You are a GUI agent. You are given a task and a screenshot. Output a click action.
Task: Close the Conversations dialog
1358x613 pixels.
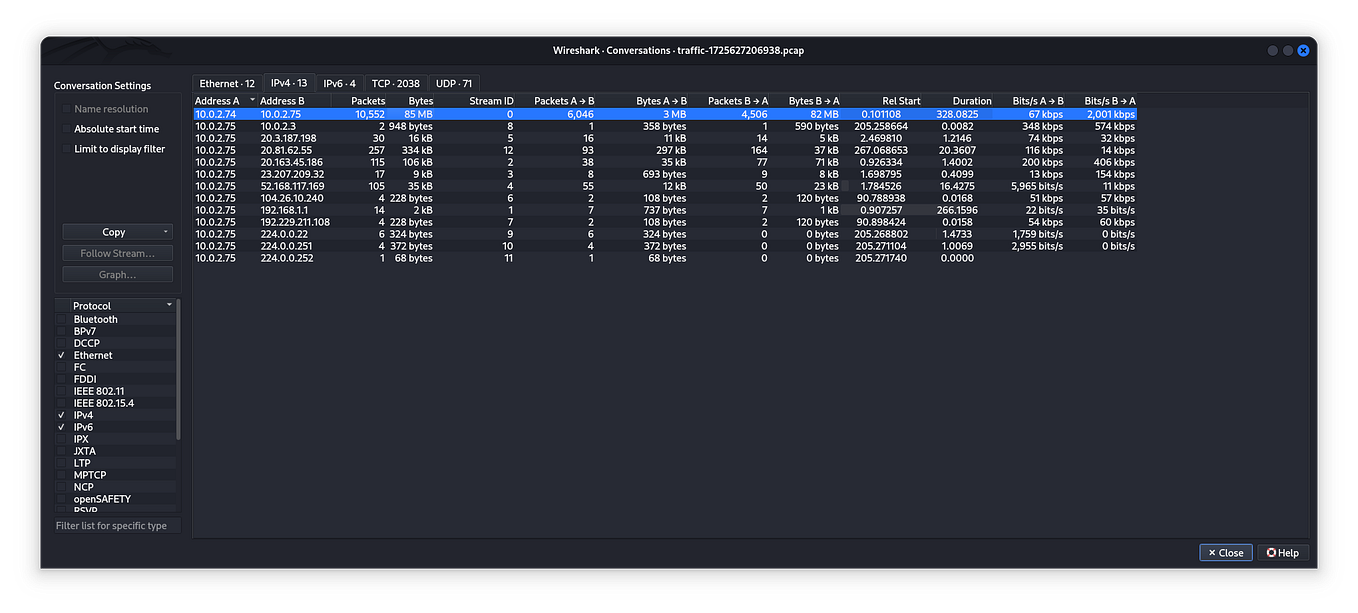(x=1225, y=552)
